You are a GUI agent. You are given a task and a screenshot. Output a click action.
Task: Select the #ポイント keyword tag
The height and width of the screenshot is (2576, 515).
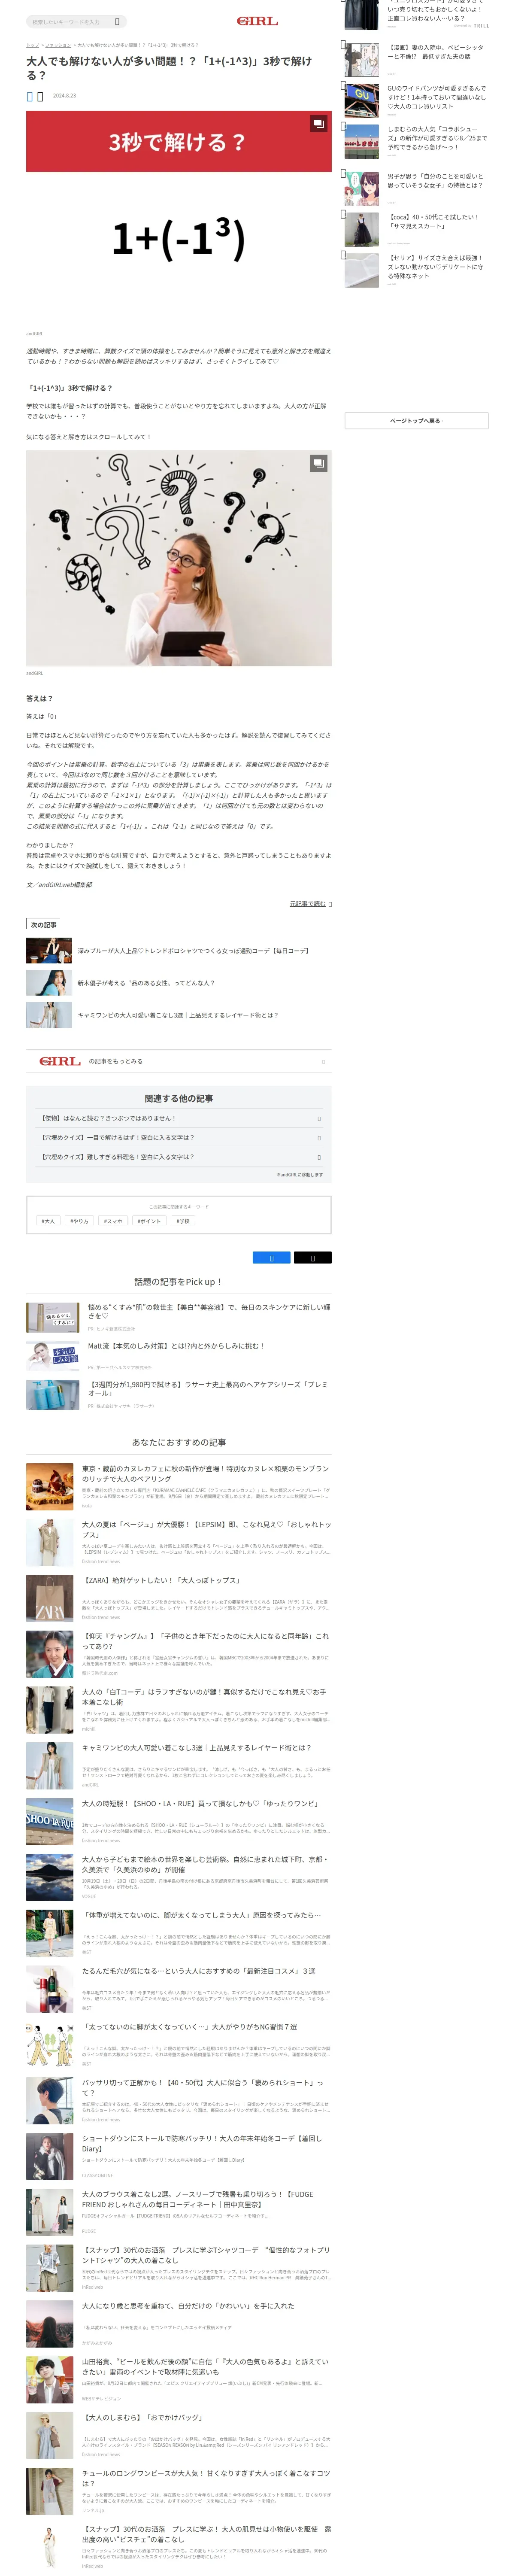[x=149, y=1221]
